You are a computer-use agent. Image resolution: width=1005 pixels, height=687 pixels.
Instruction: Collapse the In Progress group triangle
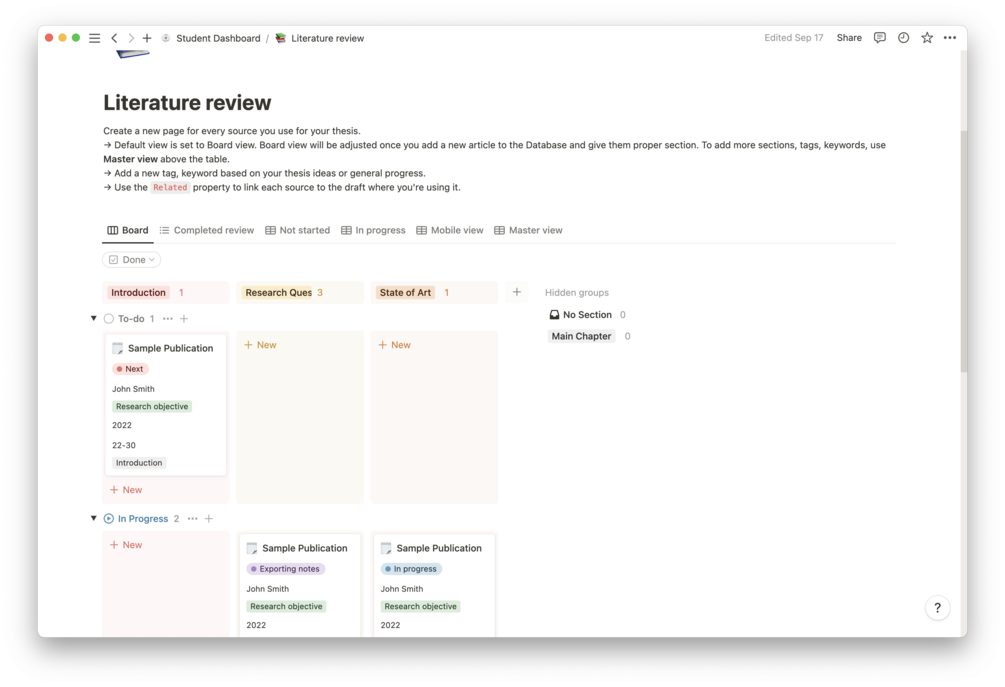94,518
